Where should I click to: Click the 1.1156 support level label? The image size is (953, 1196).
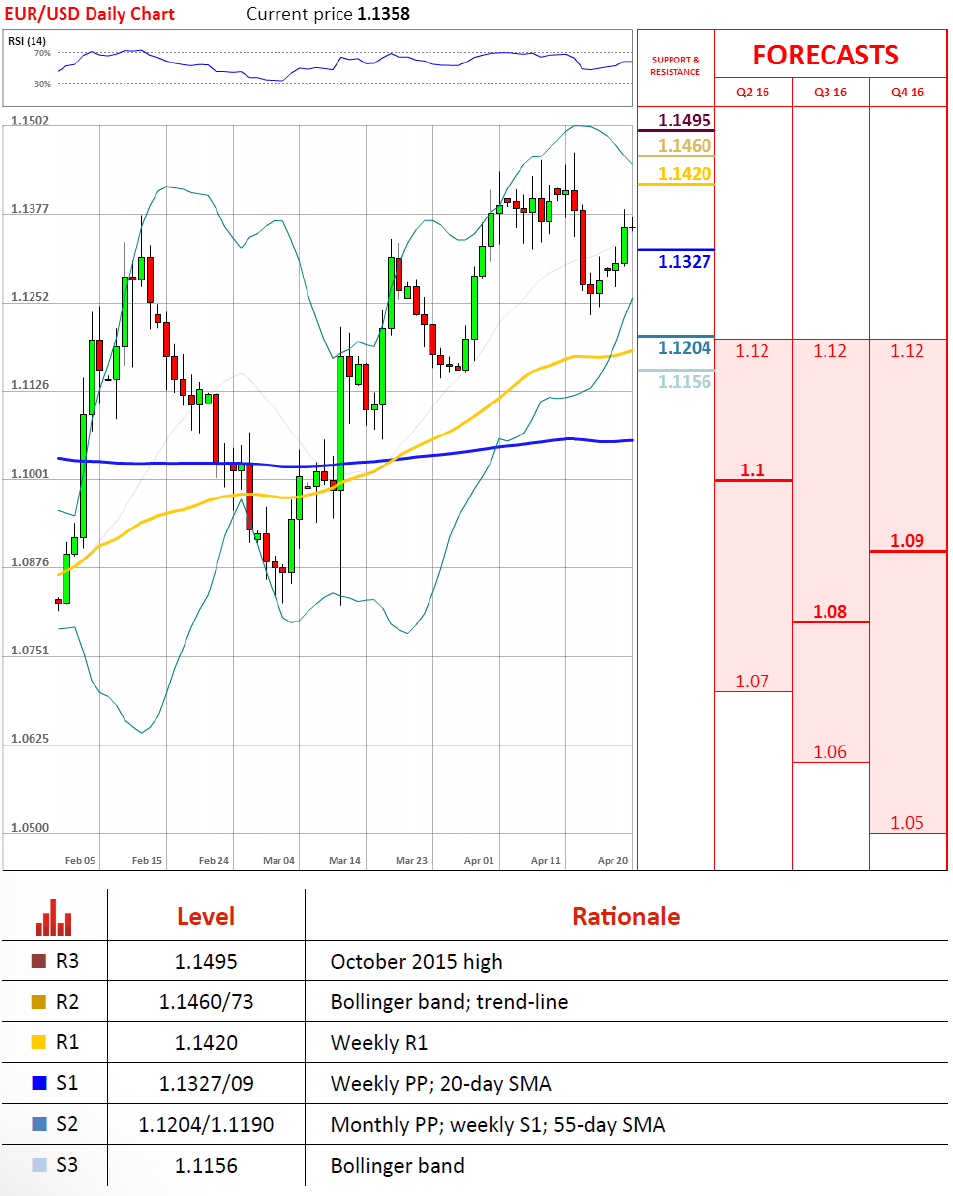[x=684, y=381]
